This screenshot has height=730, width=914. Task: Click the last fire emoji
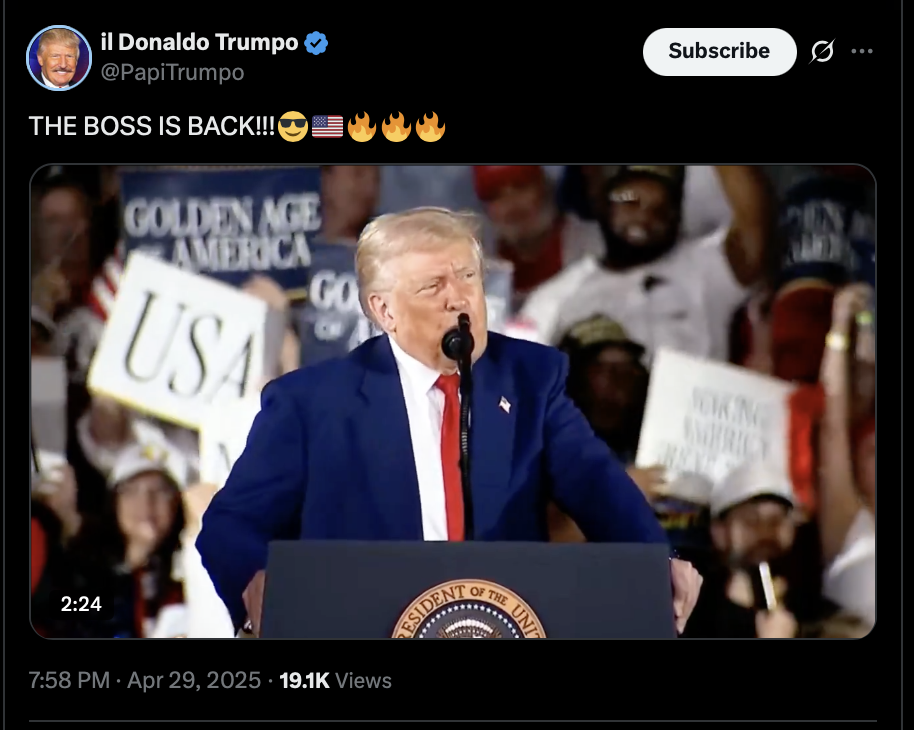[431, 127]
